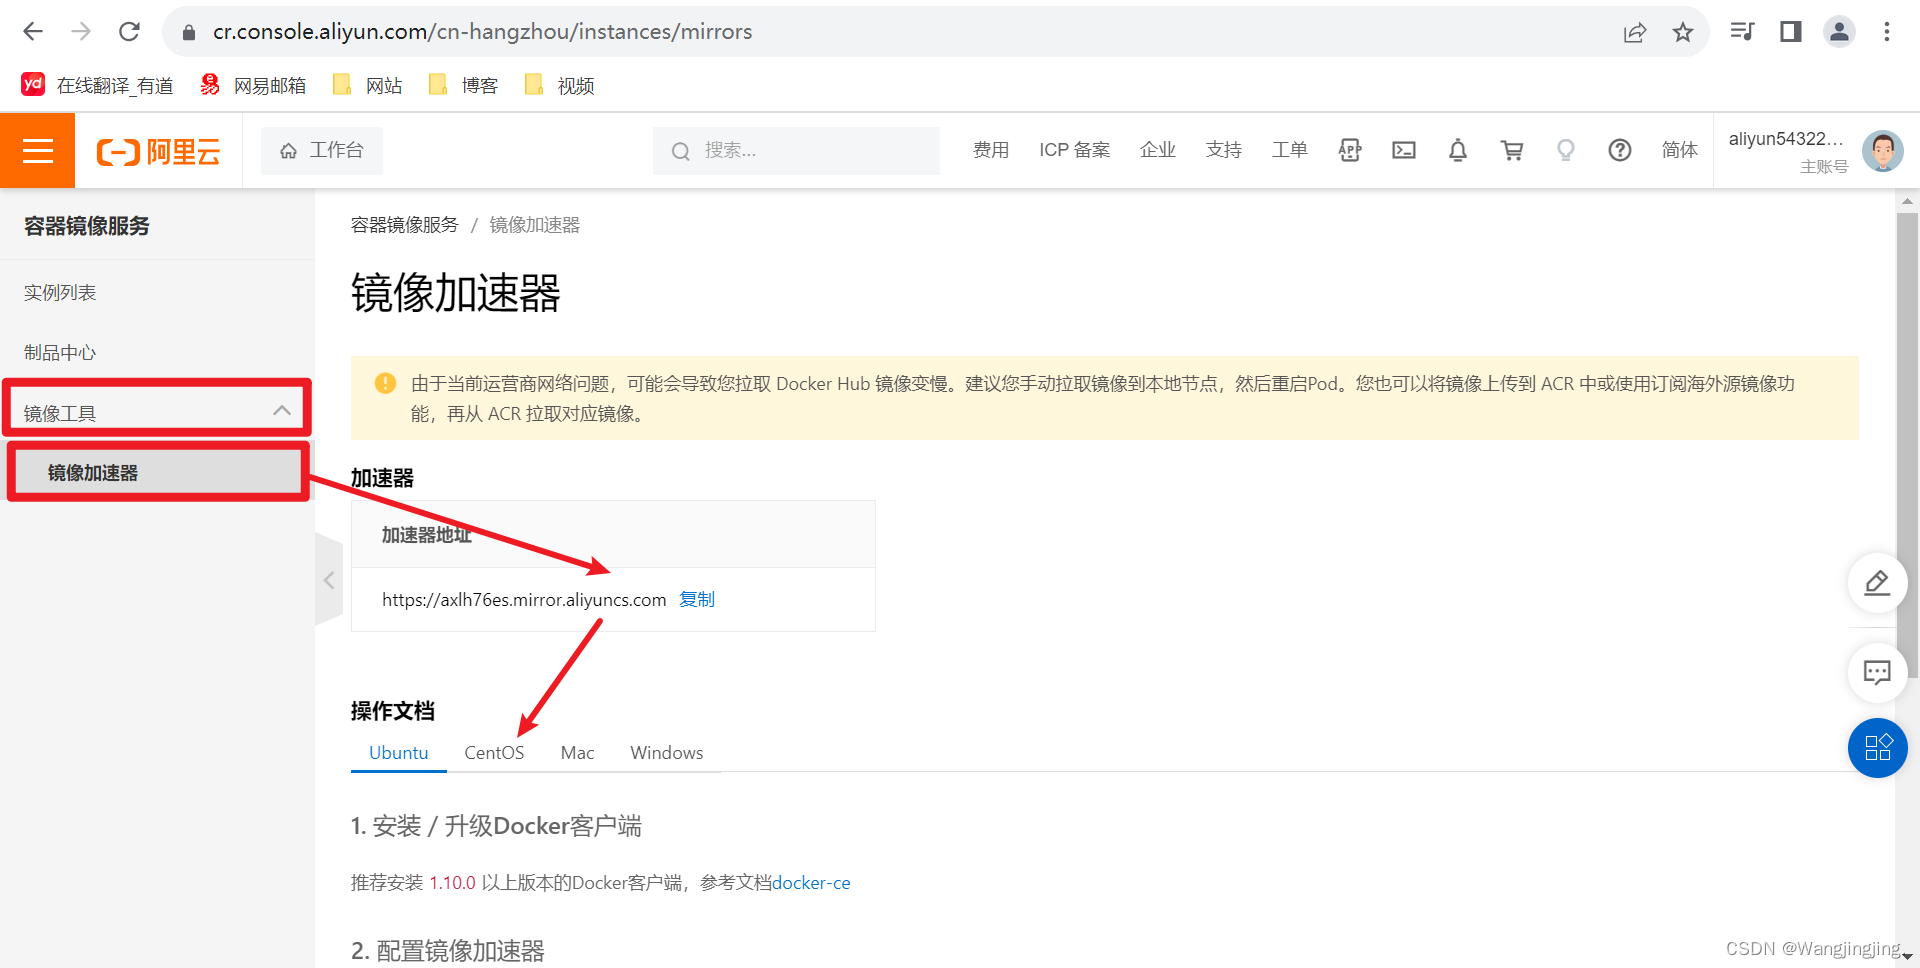Click the site lock icon
The image size is (1920, 968).
click(x=189, y=32)
